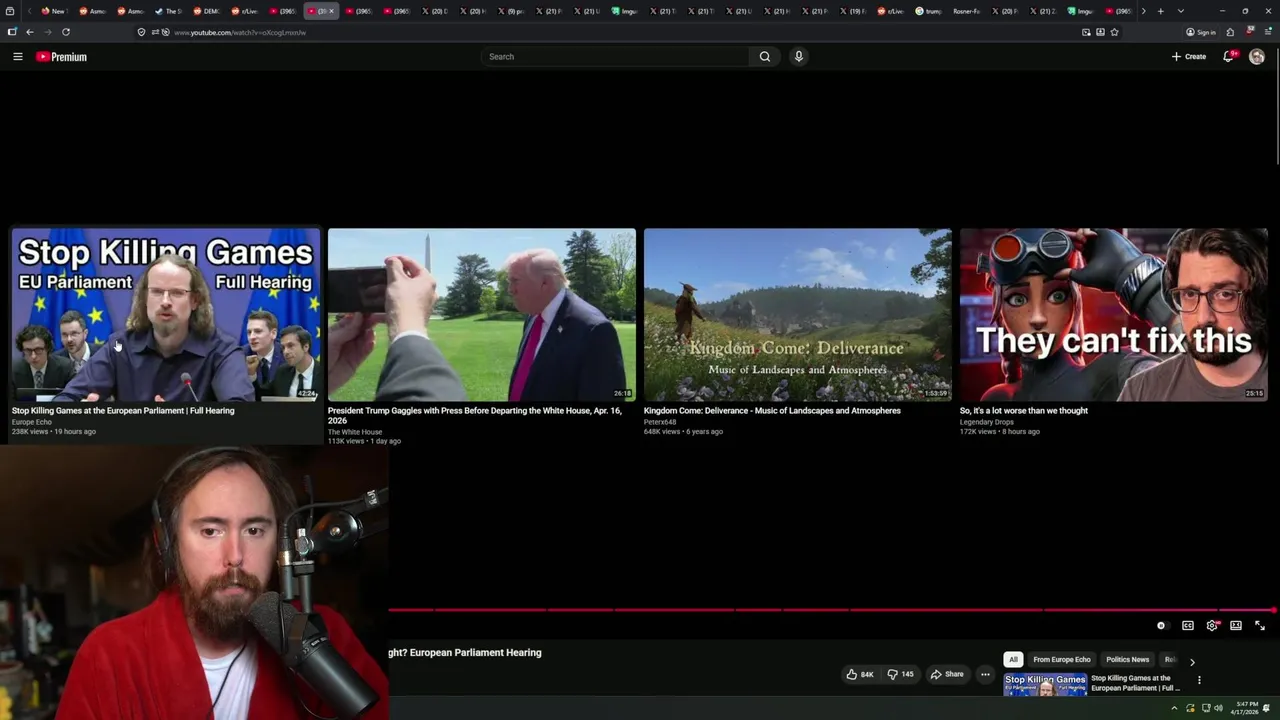Click the magnifier search button
This screenshot has height=720, width=1280.
[765, 57]
